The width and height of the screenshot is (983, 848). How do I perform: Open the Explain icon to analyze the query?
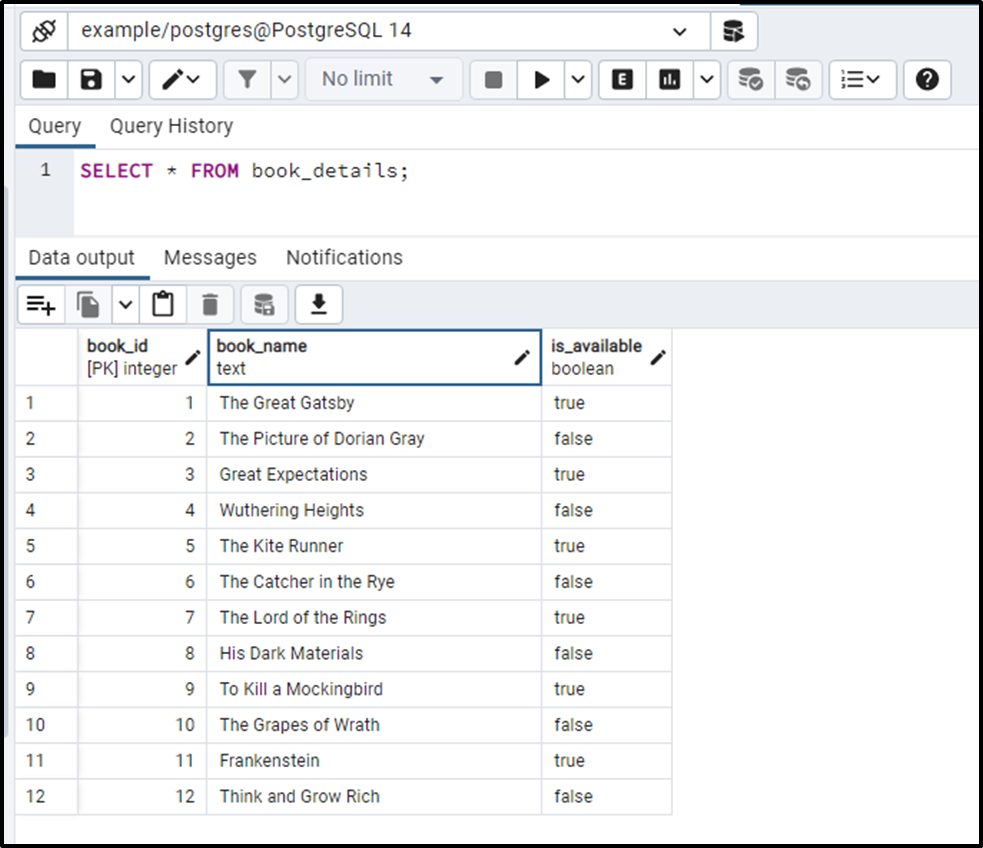[x=621, y=80]
